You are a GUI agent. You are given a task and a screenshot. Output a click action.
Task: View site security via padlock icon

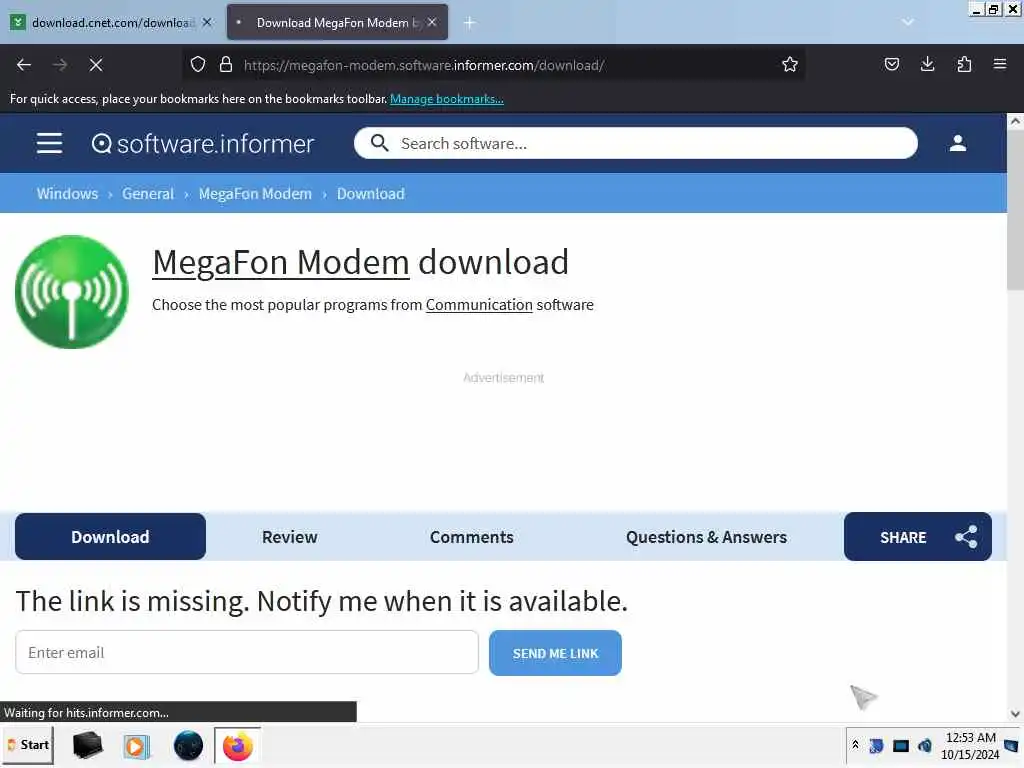[x=226, y=65]
